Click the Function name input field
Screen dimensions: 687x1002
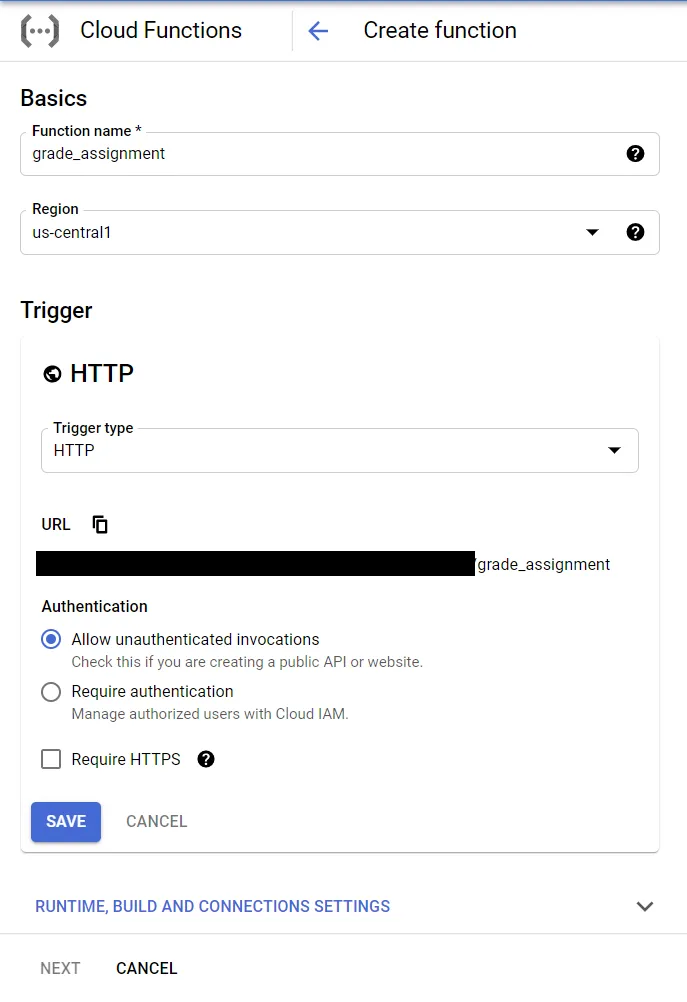[320, 154]
